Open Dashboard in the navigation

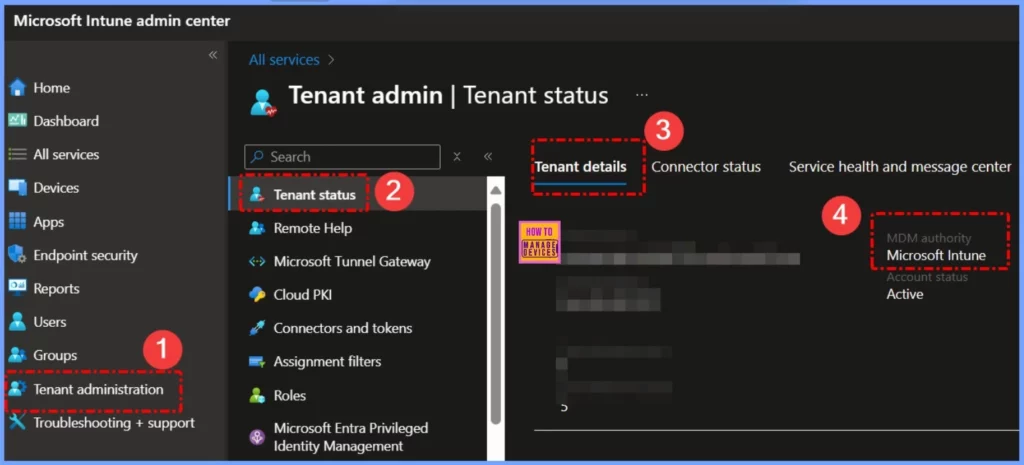tap(66, 121)
